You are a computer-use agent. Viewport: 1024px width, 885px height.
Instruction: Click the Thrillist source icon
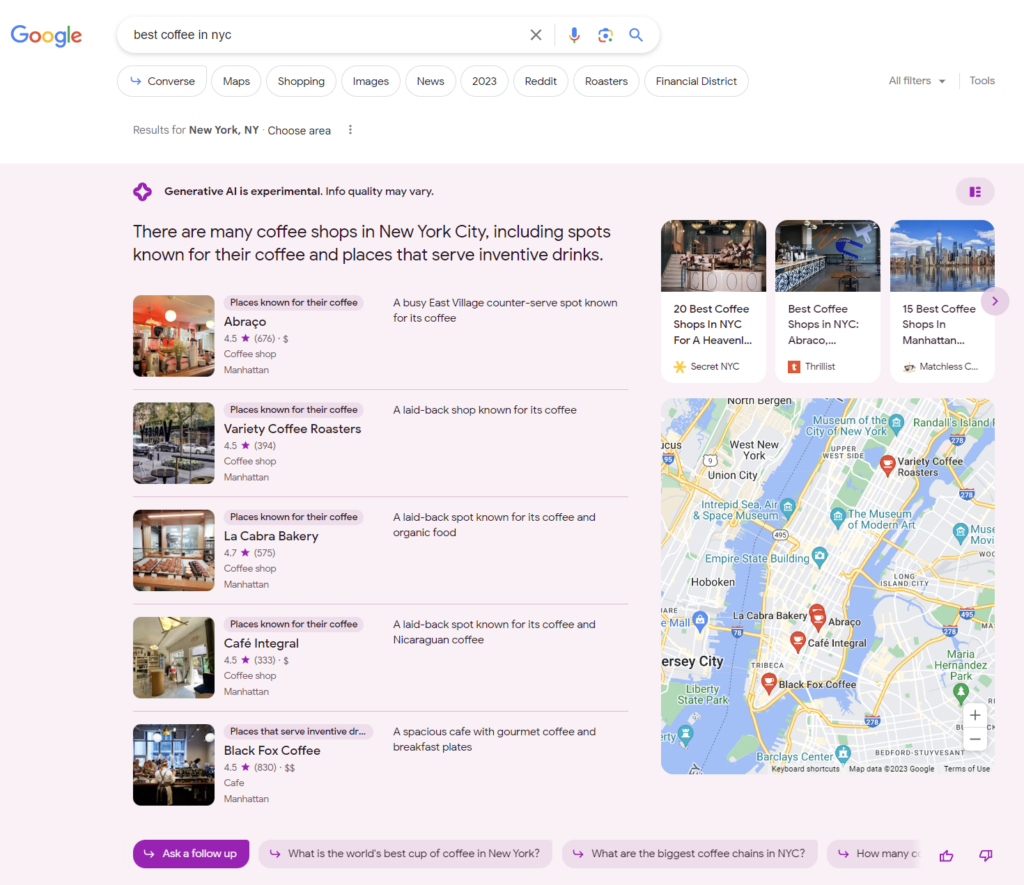[794, 366]
